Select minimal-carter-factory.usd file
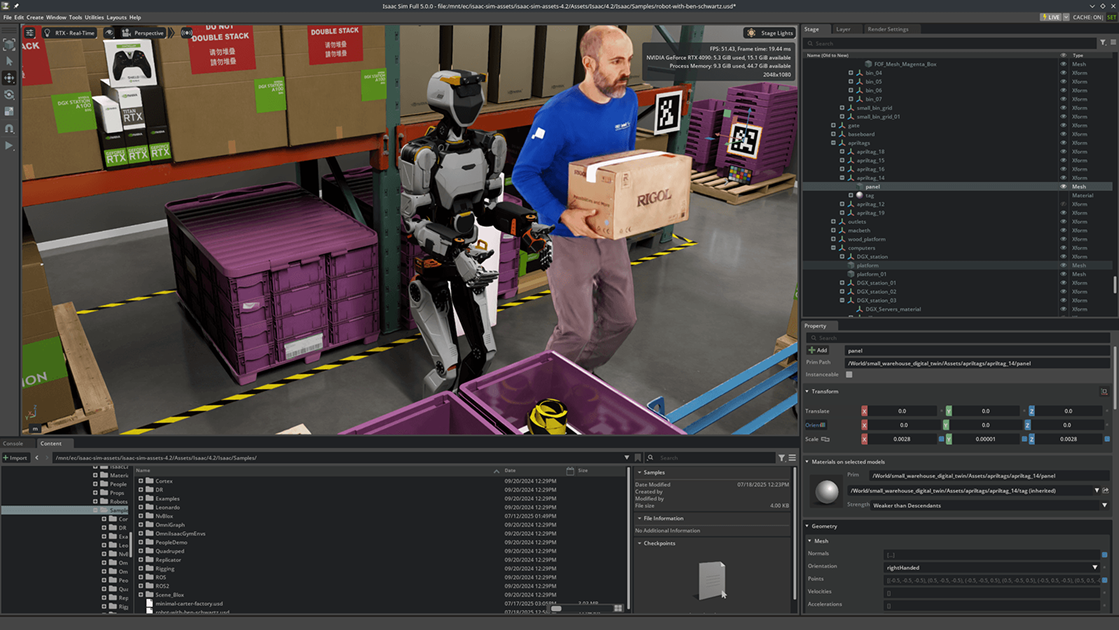Image resolution: width=1119 pixels, height=630 pixels. (188, 603)
